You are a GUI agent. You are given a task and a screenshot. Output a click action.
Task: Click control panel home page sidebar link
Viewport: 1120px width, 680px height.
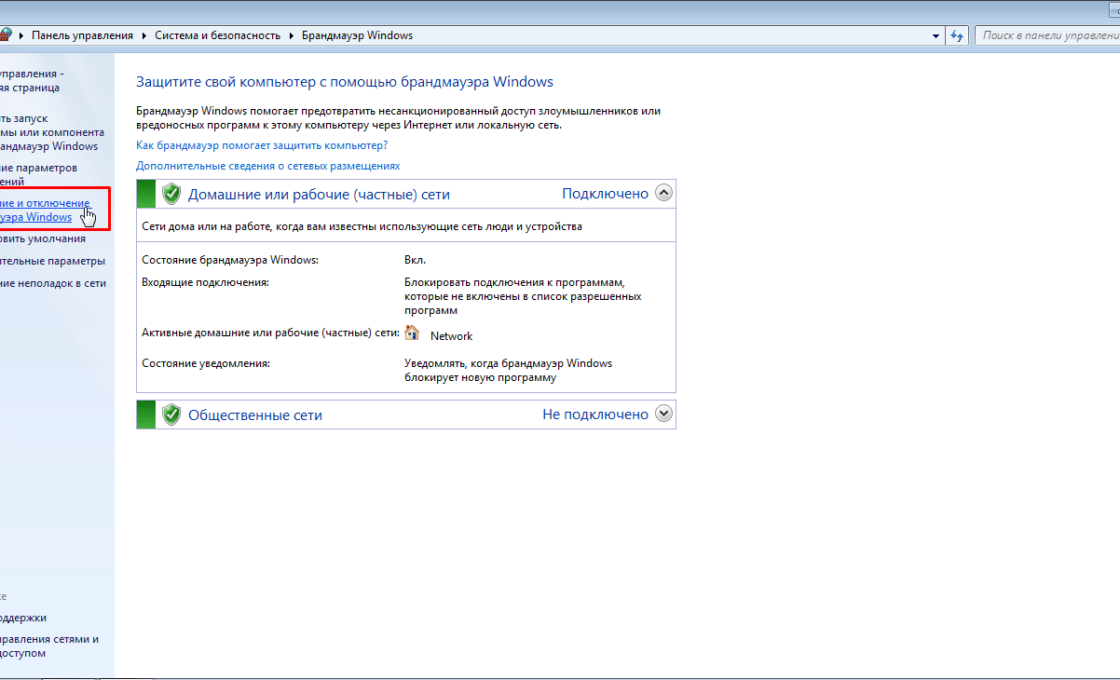31,81
